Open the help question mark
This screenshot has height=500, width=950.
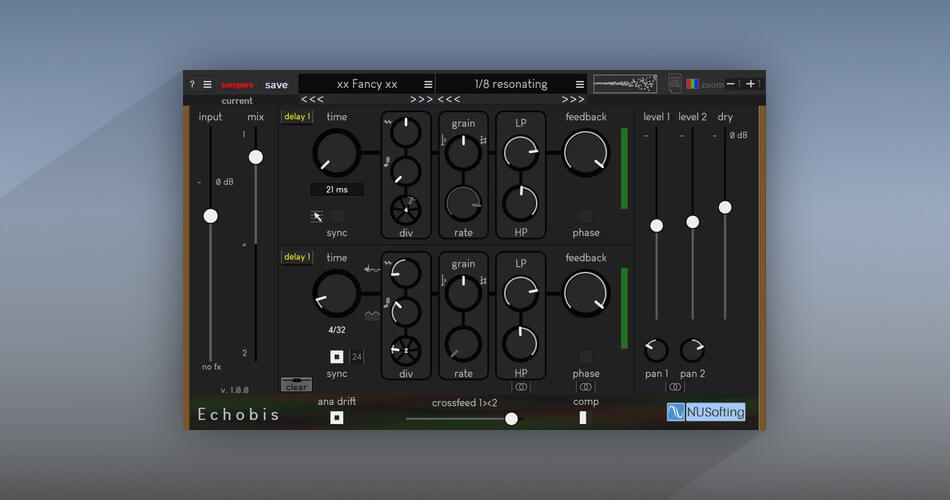point(192,85)
